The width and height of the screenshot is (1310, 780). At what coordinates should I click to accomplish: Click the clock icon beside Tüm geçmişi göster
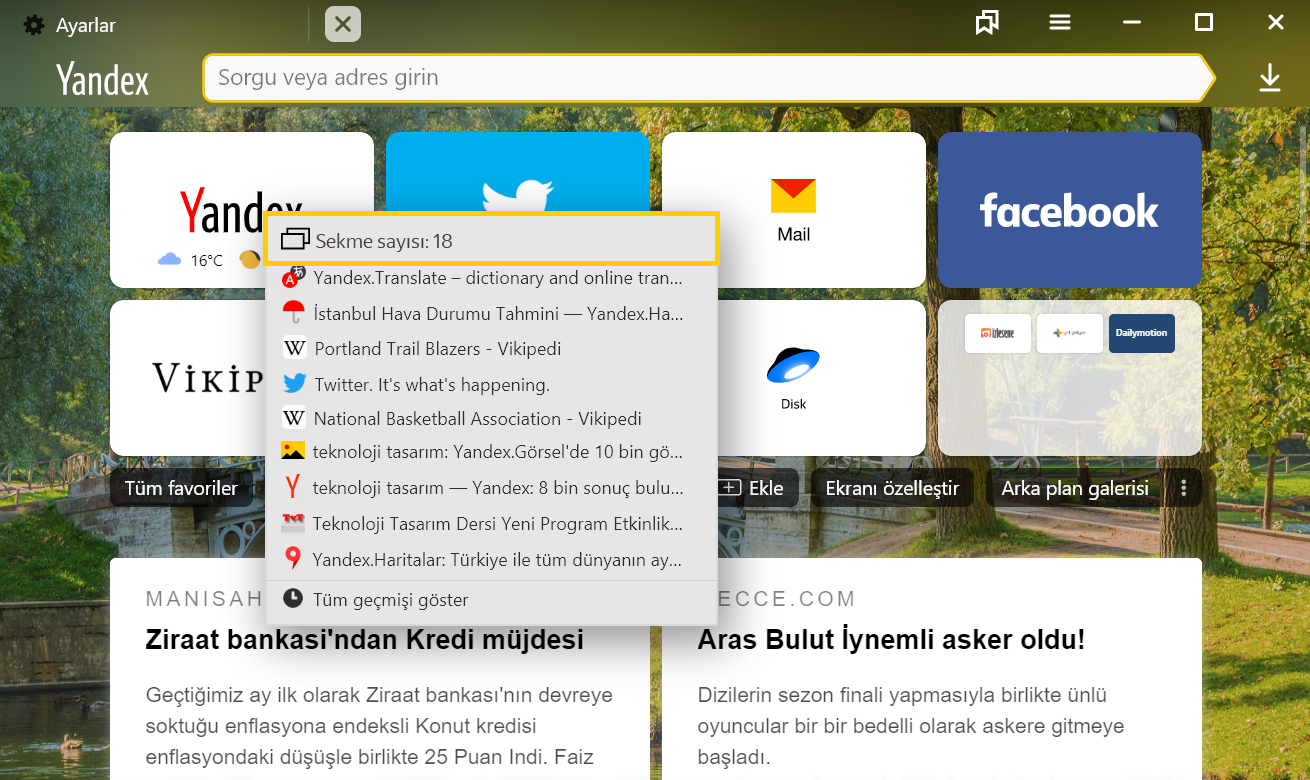293,598
